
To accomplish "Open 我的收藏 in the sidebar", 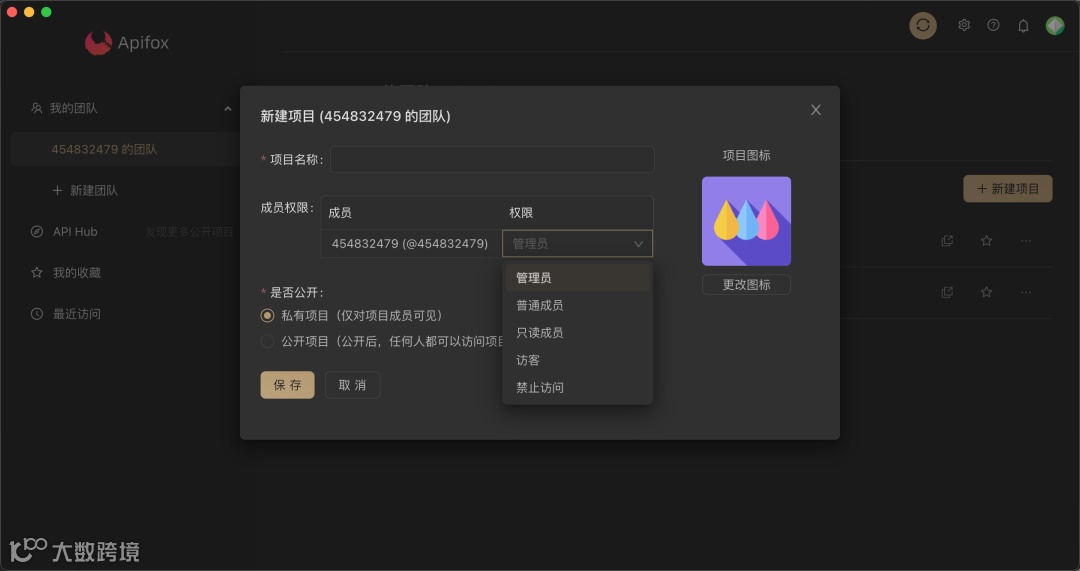I will [x=76, y=273].
